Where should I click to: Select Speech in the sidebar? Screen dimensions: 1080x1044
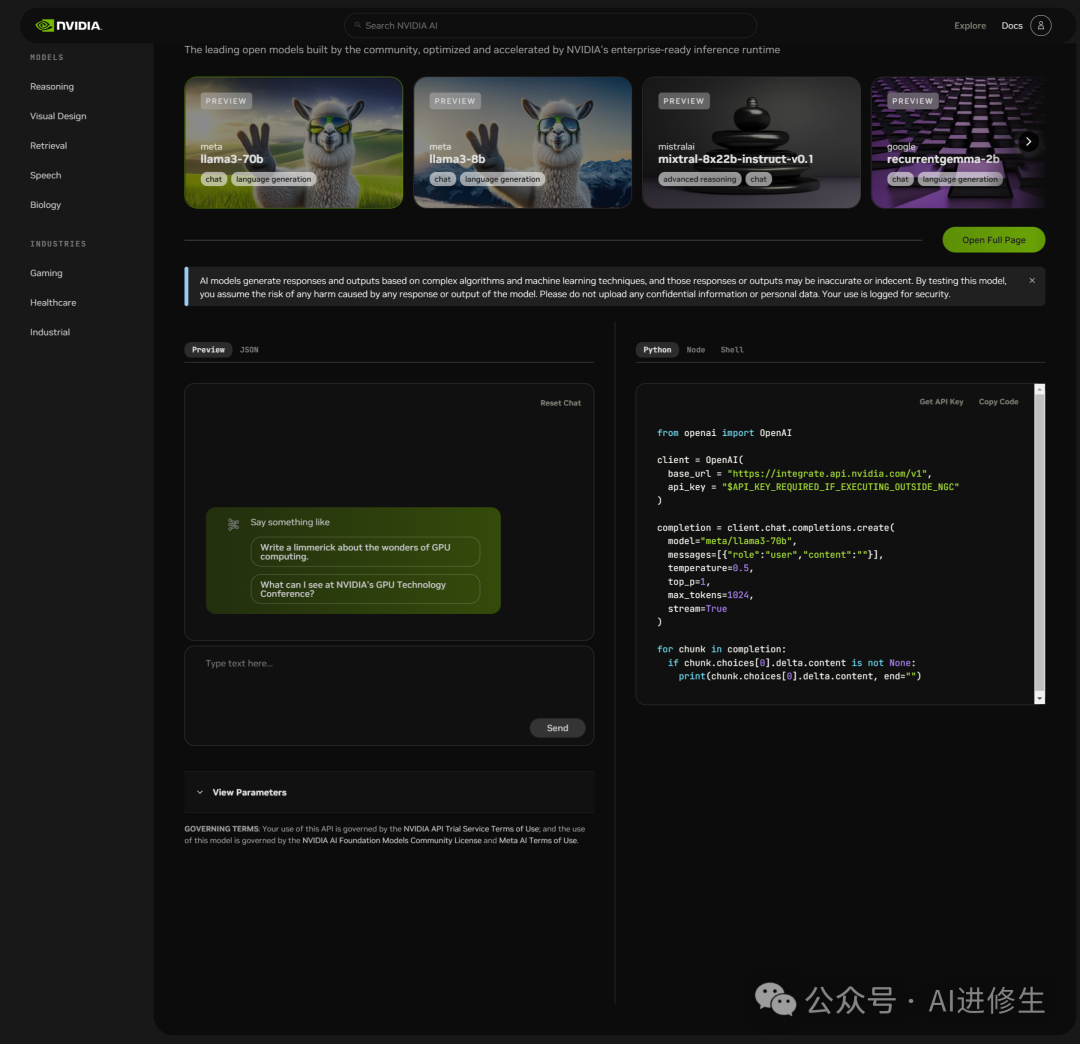45,176
